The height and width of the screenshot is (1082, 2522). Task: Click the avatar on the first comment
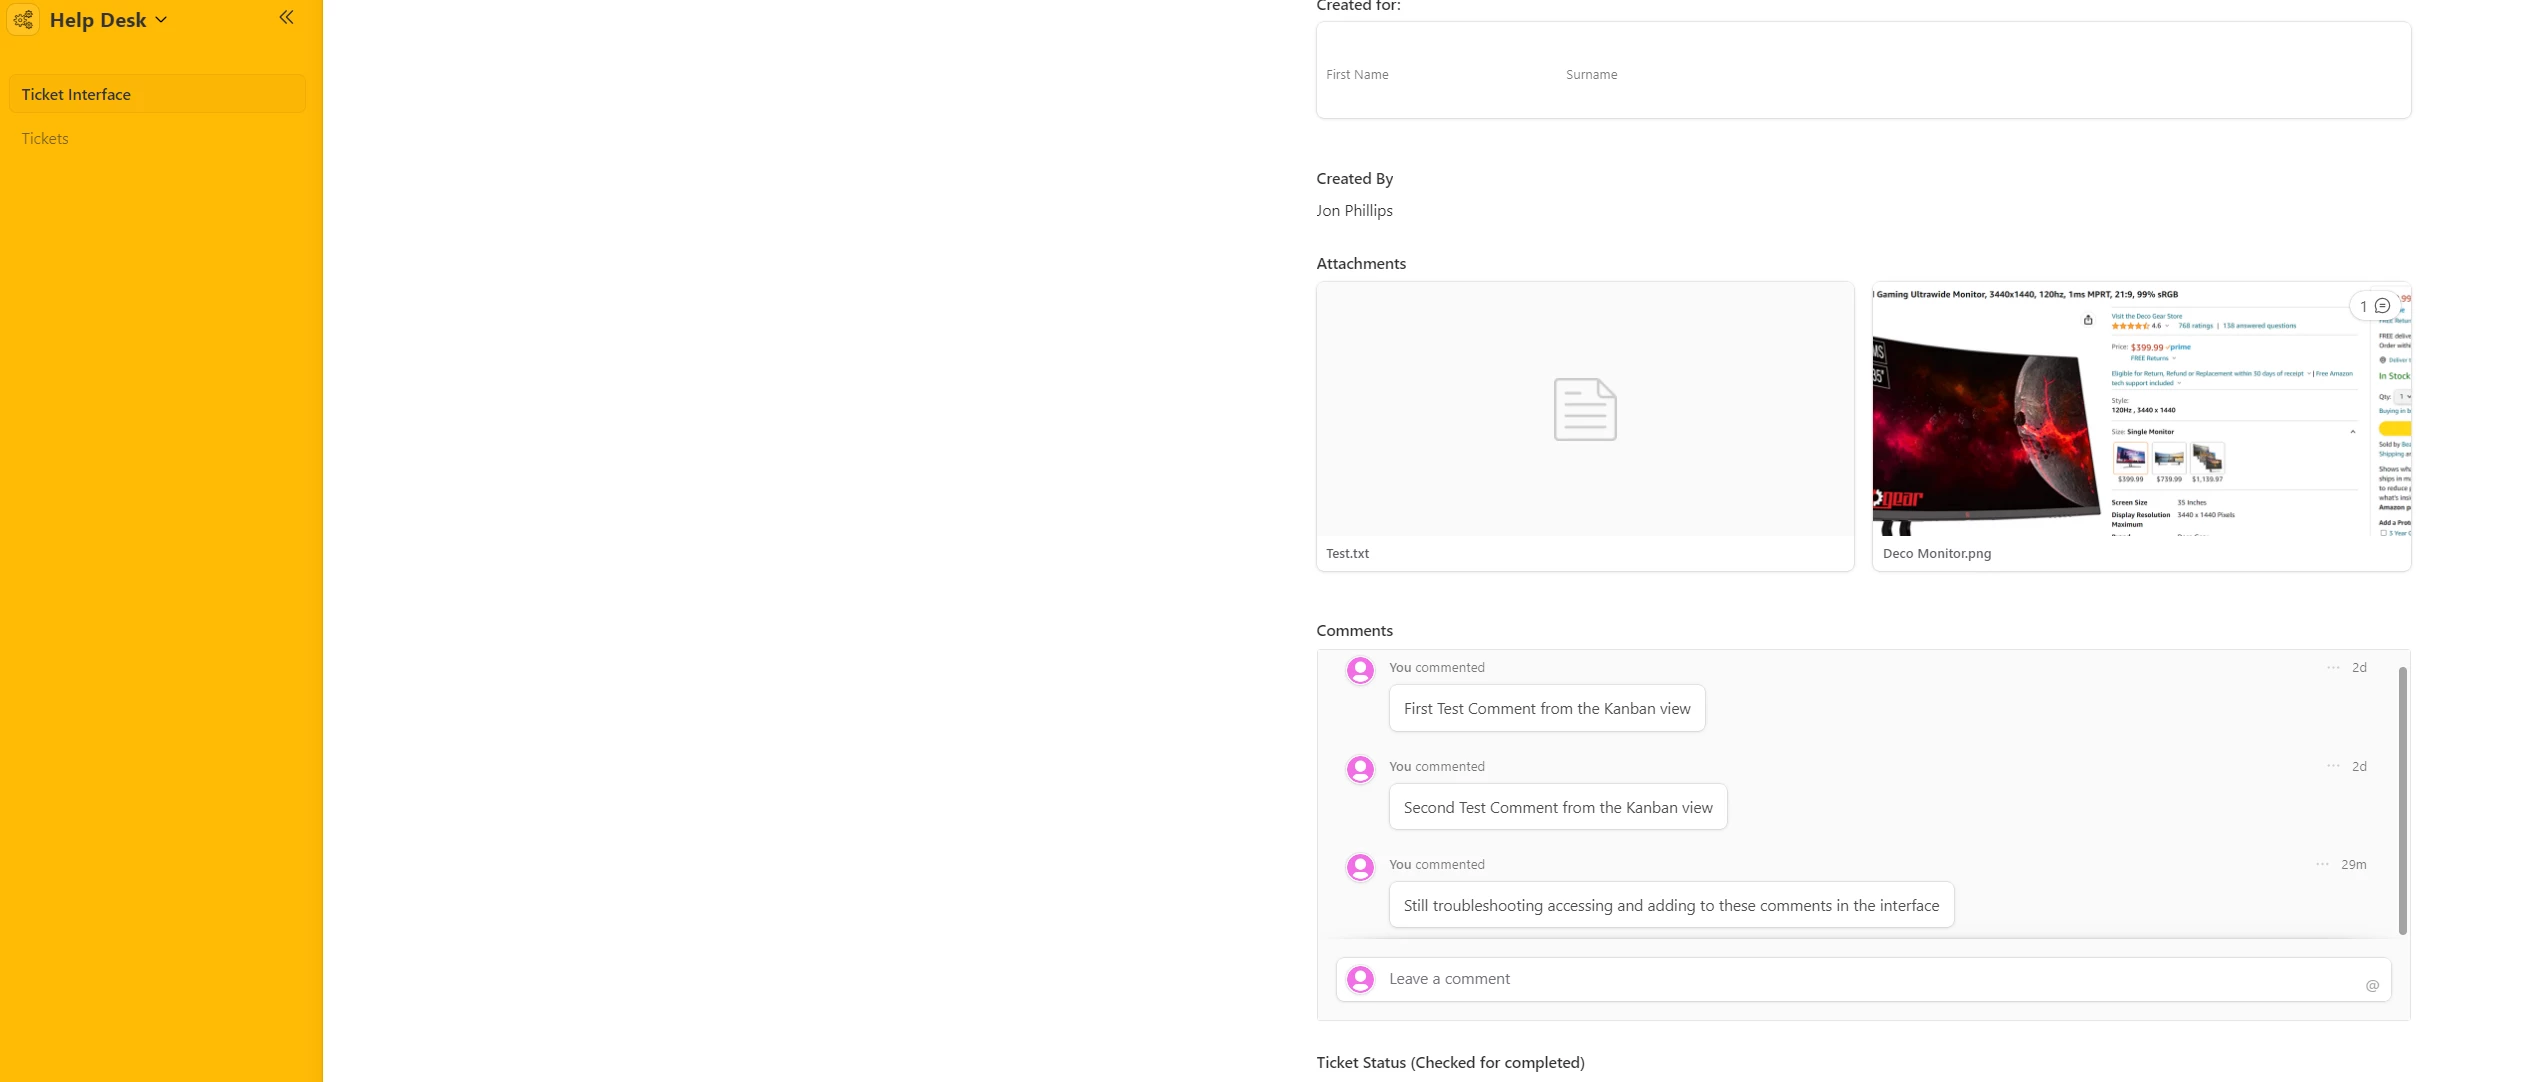1360,670
